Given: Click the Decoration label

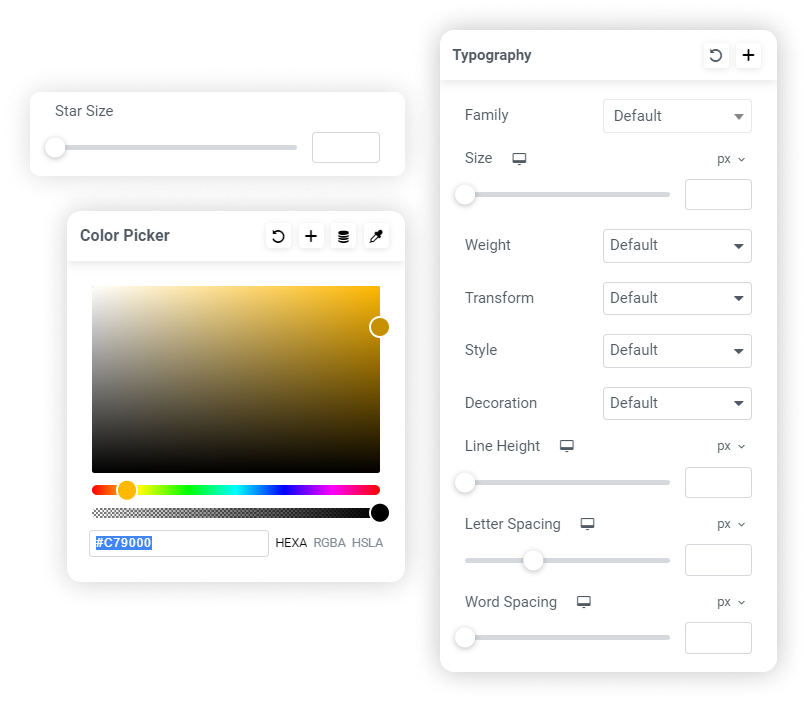Looking at the screenshot, I should (x=501, y=403).
